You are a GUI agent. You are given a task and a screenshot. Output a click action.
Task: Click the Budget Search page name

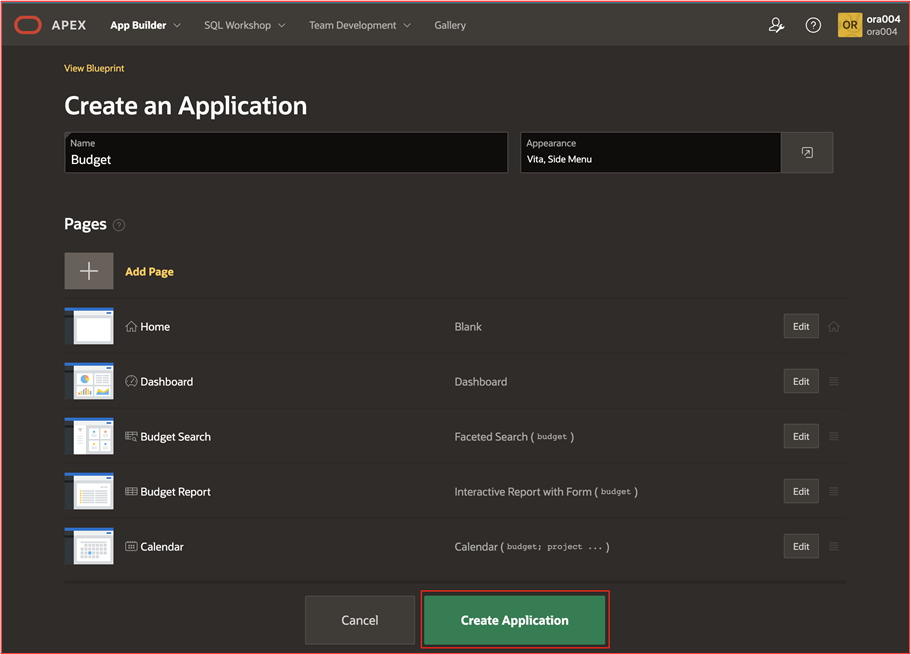point(175,437)
